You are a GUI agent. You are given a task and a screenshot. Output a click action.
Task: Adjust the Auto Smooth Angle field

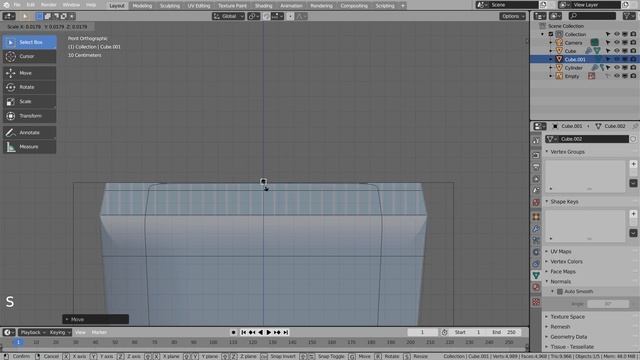[x=608, y=304]
